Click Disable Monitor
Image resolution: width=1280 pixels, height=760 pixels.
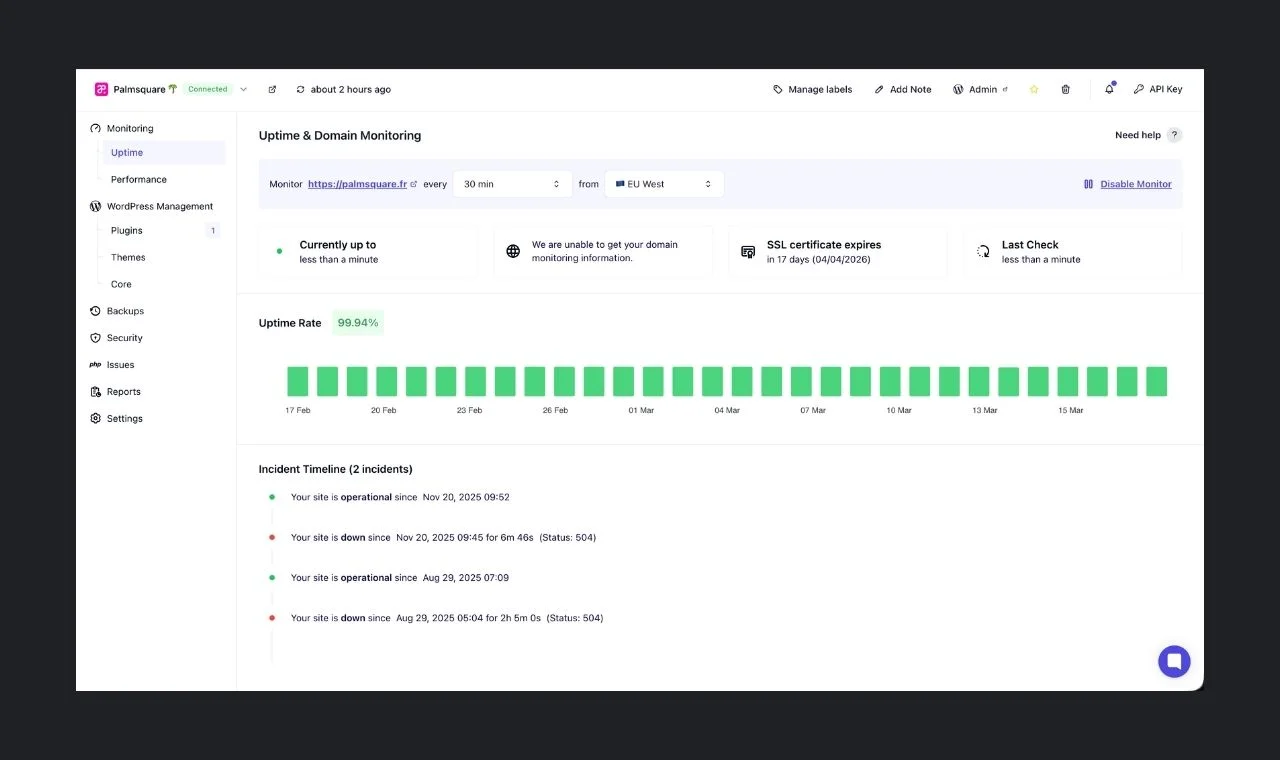tap(1135, 184)
